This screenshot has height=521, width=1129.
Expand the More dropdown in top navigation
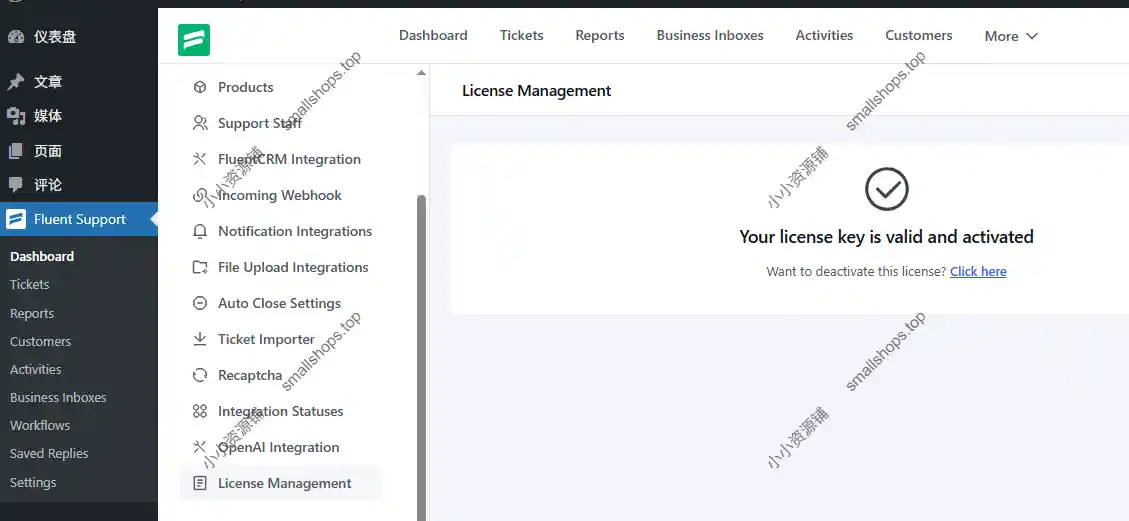tap(1011, 36)
